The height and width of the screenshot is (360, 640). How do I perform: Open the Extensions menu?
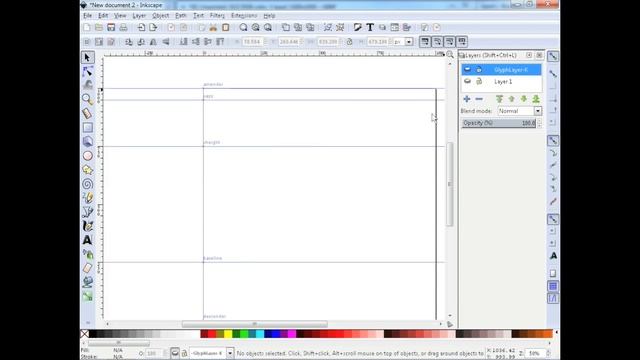pos(244,16)
